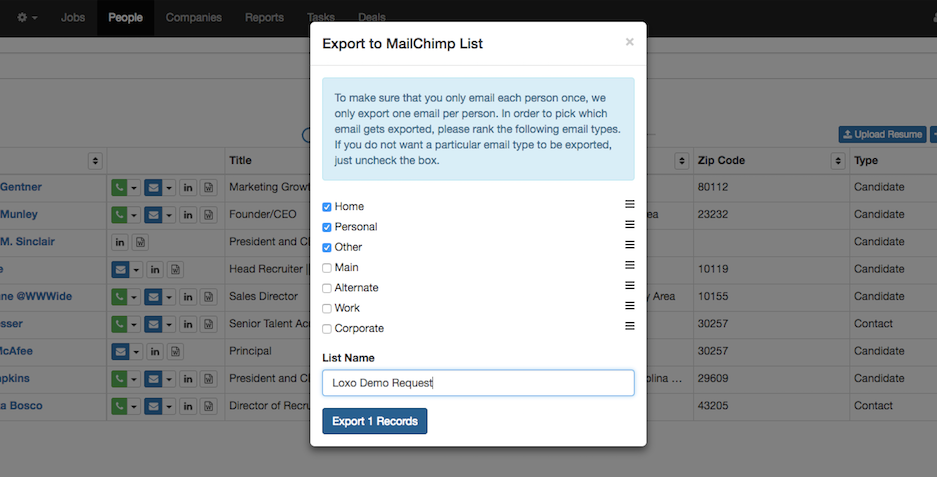Image resolution: width=937 pixels, height=477 pixels.
Task: Open LinkedIn icon in M. Sinclair row
Action: coord(120,242)
